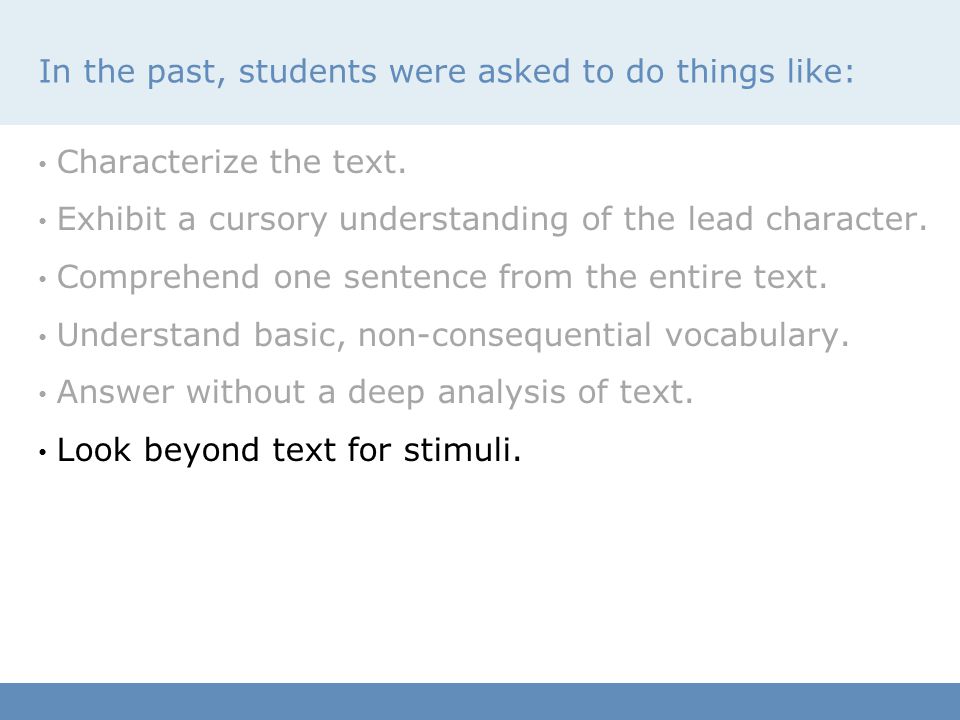
Task: Click the slide title about past student tasks
Action: [x=446, y=72]
